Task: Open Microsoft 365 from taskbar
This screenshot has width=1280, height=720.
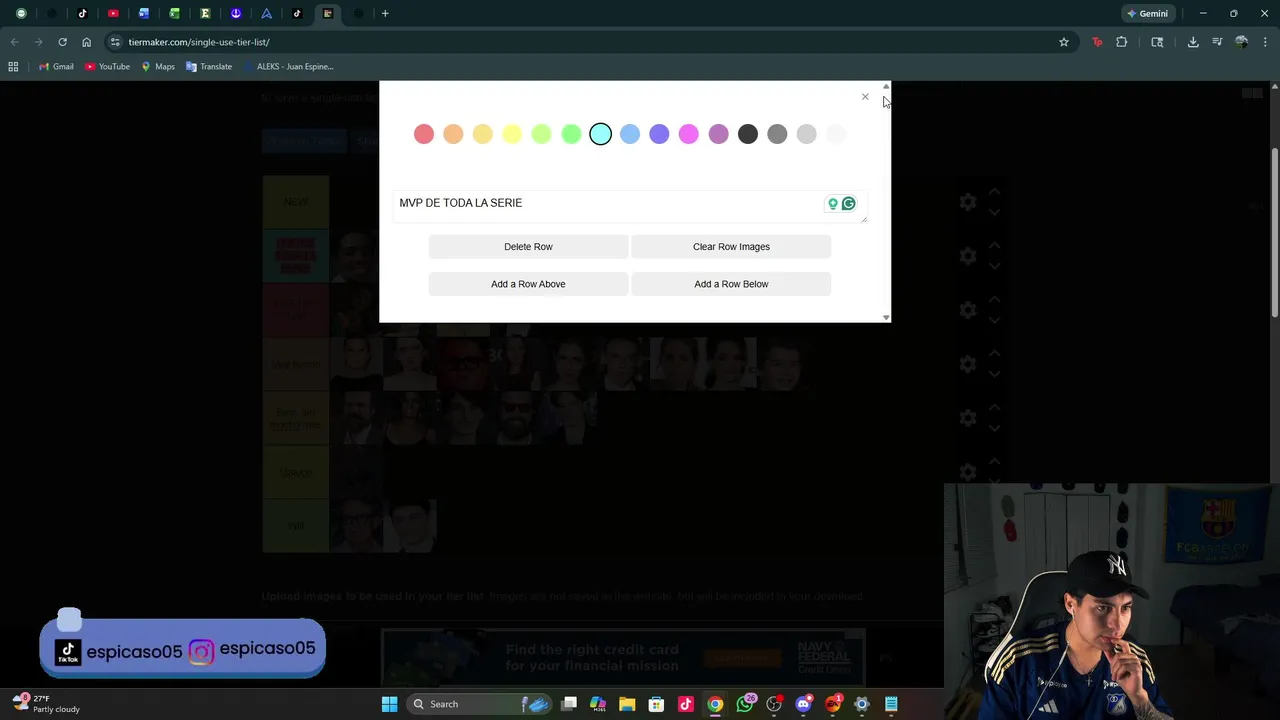Action: 598,704
